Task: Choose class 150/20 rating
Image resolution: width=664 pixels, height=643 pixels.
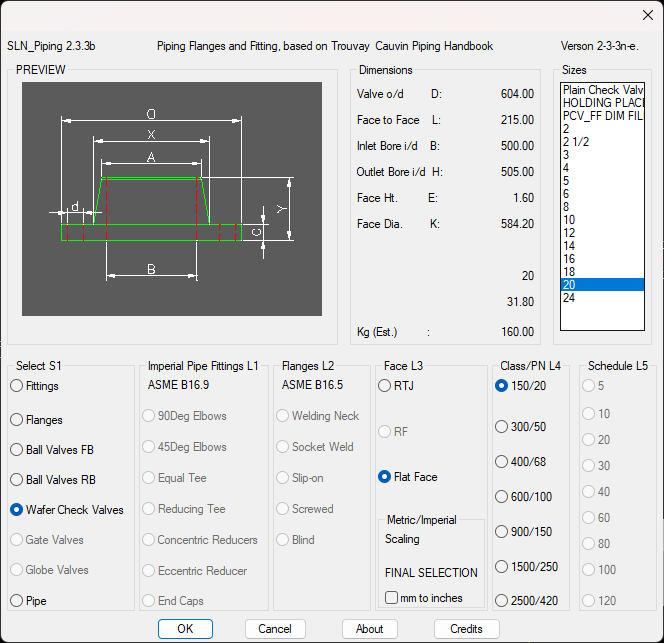Action: [x=520, y=386]
